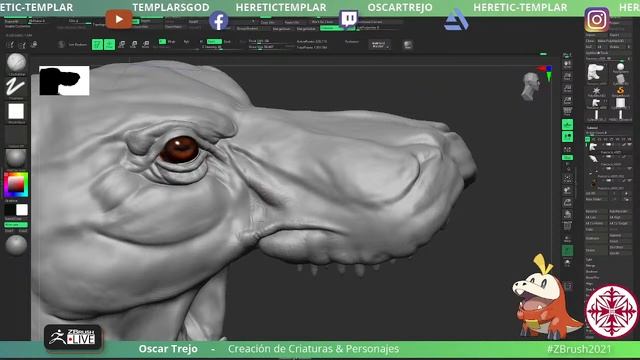Expand the Merge section in Subtool panel
The width and height of the screenshot is (640, 360).
[x=590, y=266]
